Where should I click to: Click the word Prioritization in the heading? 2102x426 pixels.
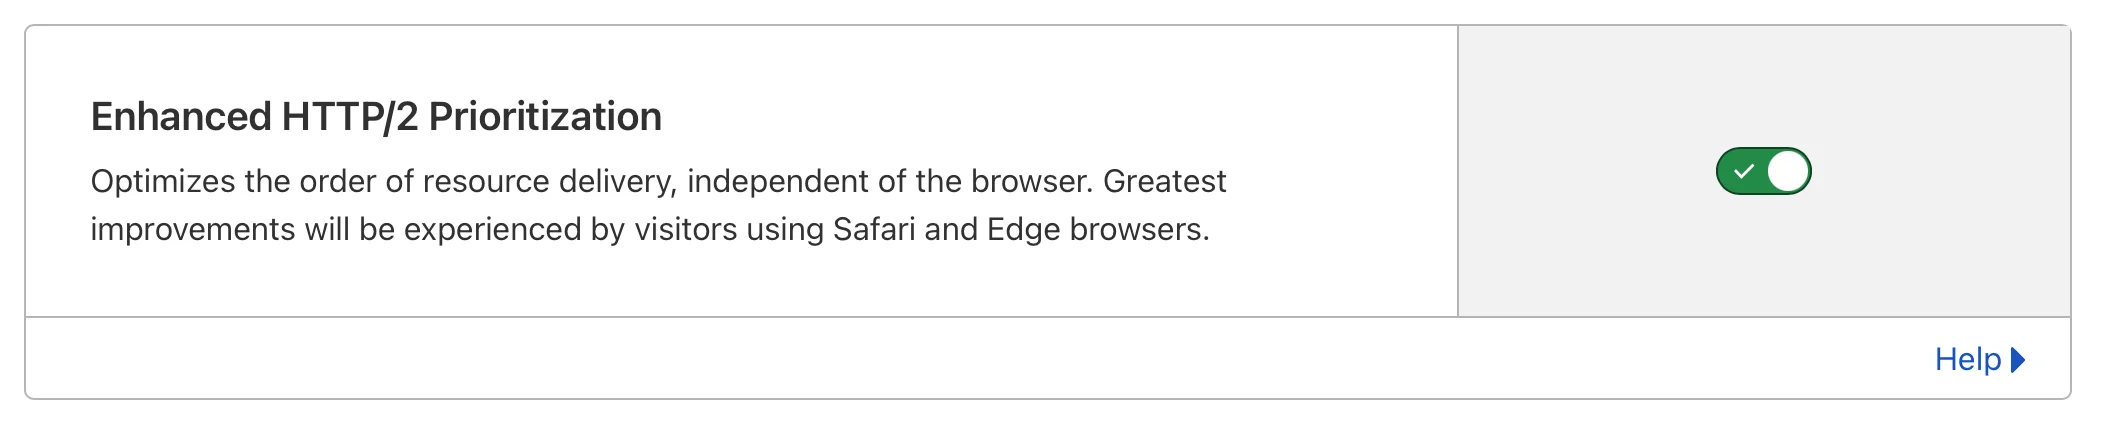(x=545, y=117)
